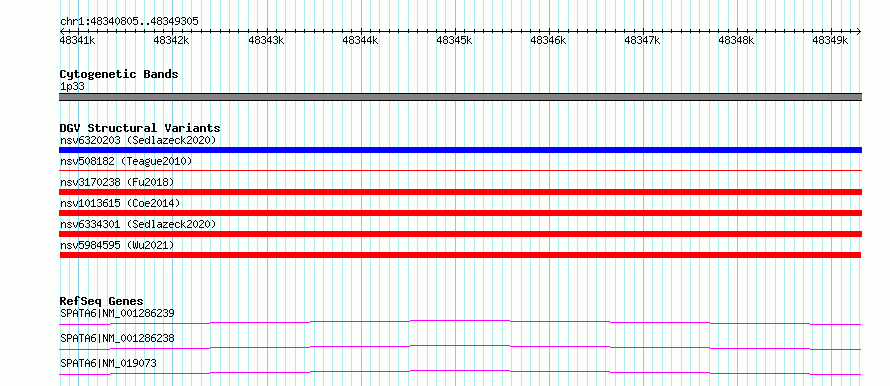Image resolution: width=890 pixels, height=386 pixels.
Task: Click the blue nsv6320203 variant bar
Action: (460, 150)
